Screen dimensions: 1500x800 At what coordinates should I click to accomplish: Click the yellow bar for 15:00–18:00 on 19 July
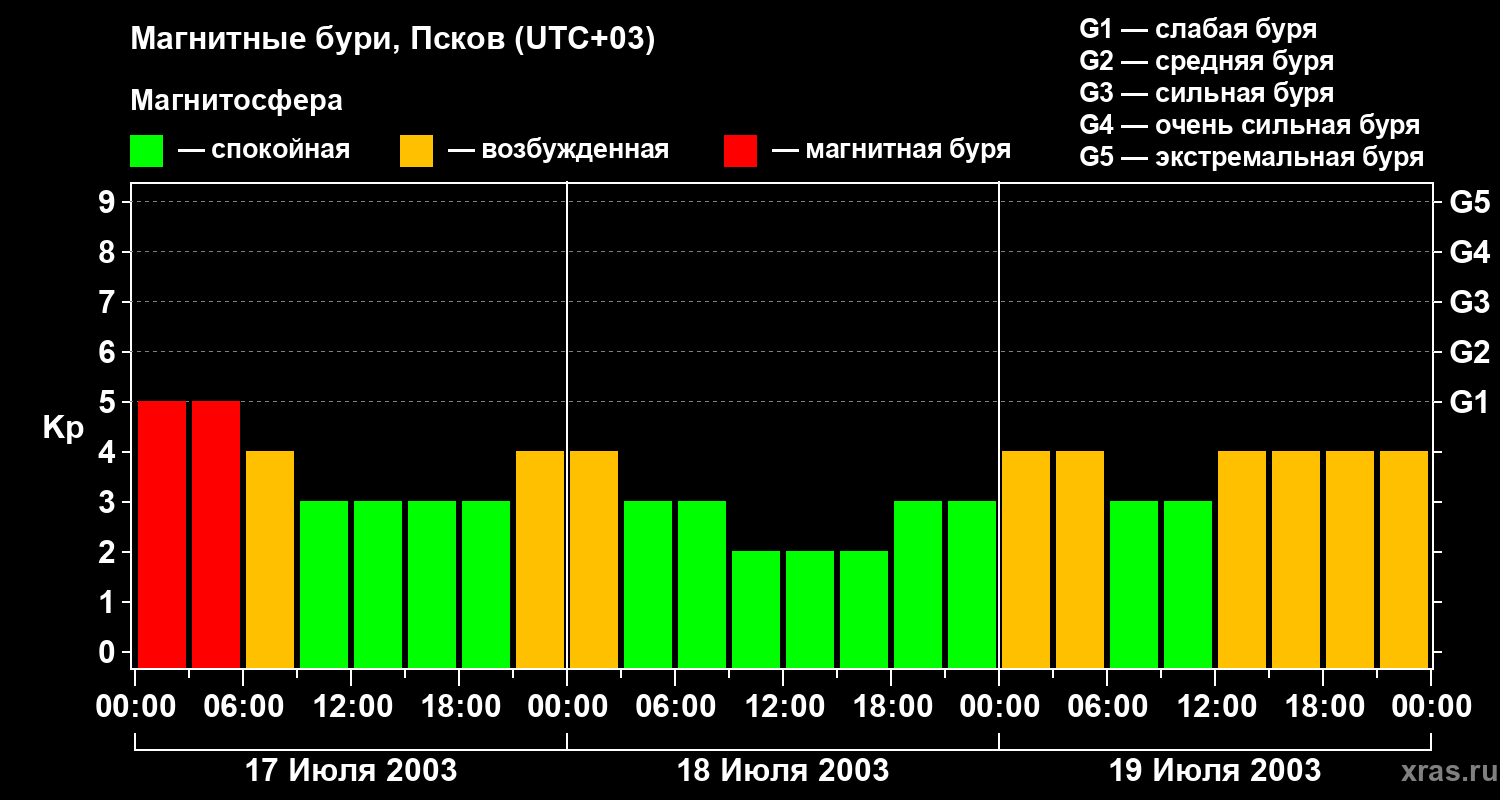(x=1296, y=559)
